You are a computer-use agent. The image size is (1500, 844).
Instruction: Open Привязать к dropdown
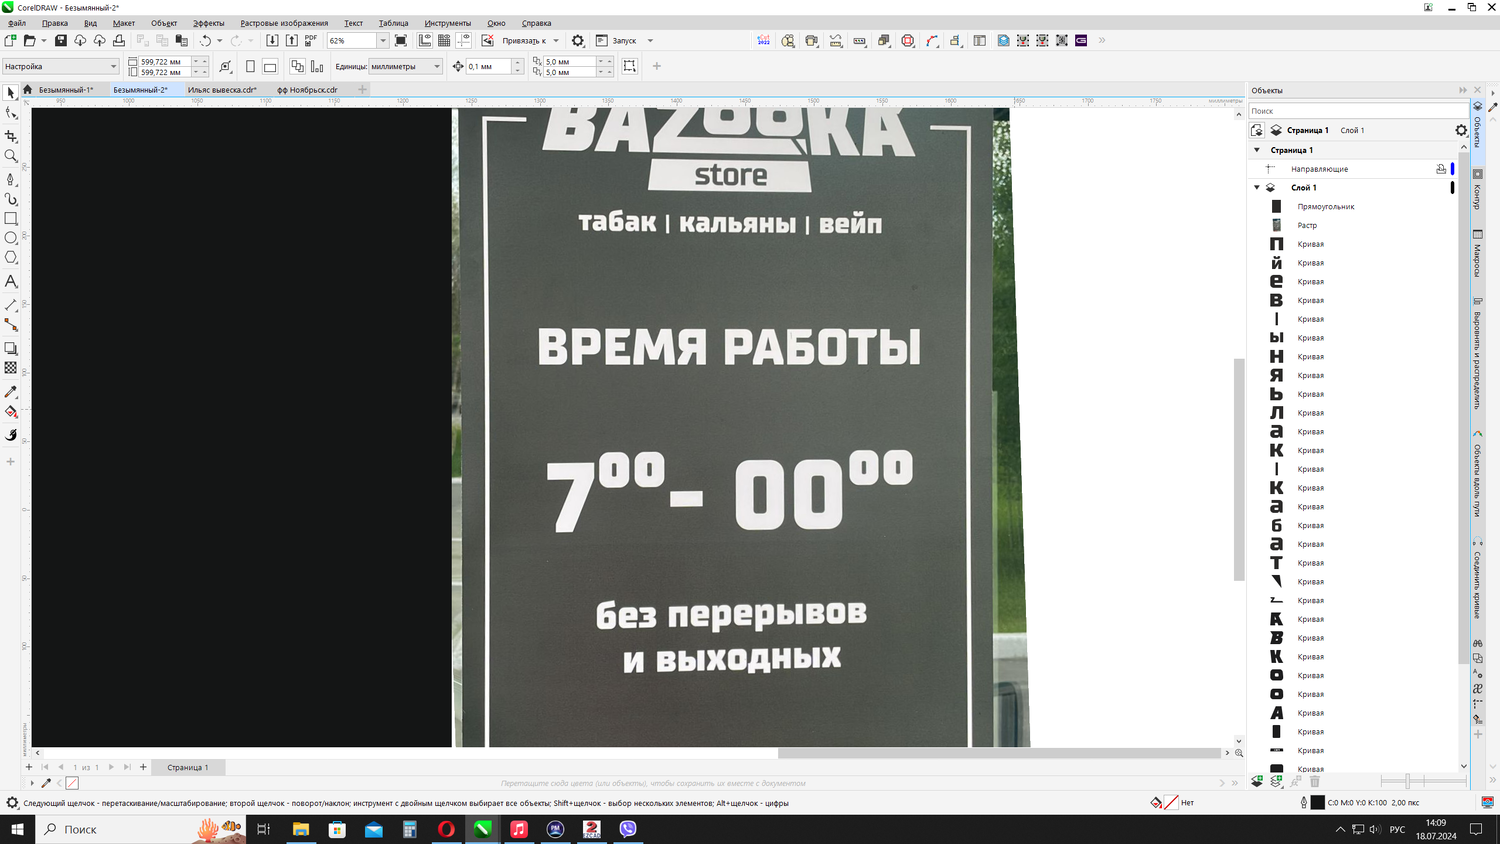point(556,41)
